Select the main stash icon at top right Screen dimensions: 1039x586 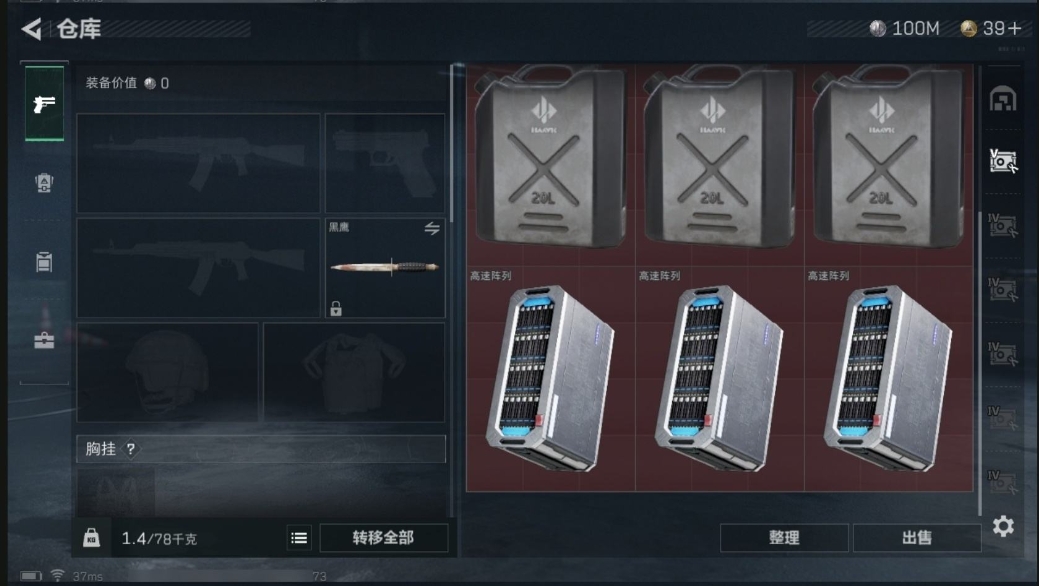[x=1003, y=99]
